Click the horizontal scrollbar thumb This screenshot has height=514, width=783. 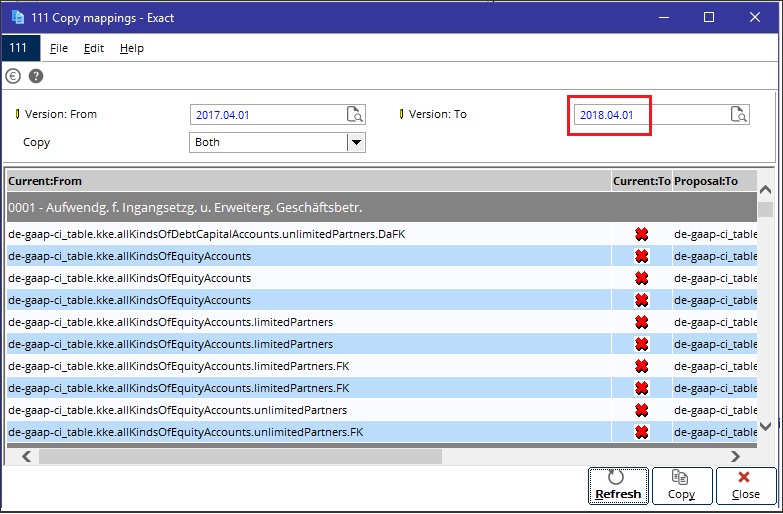click(240, 456)
